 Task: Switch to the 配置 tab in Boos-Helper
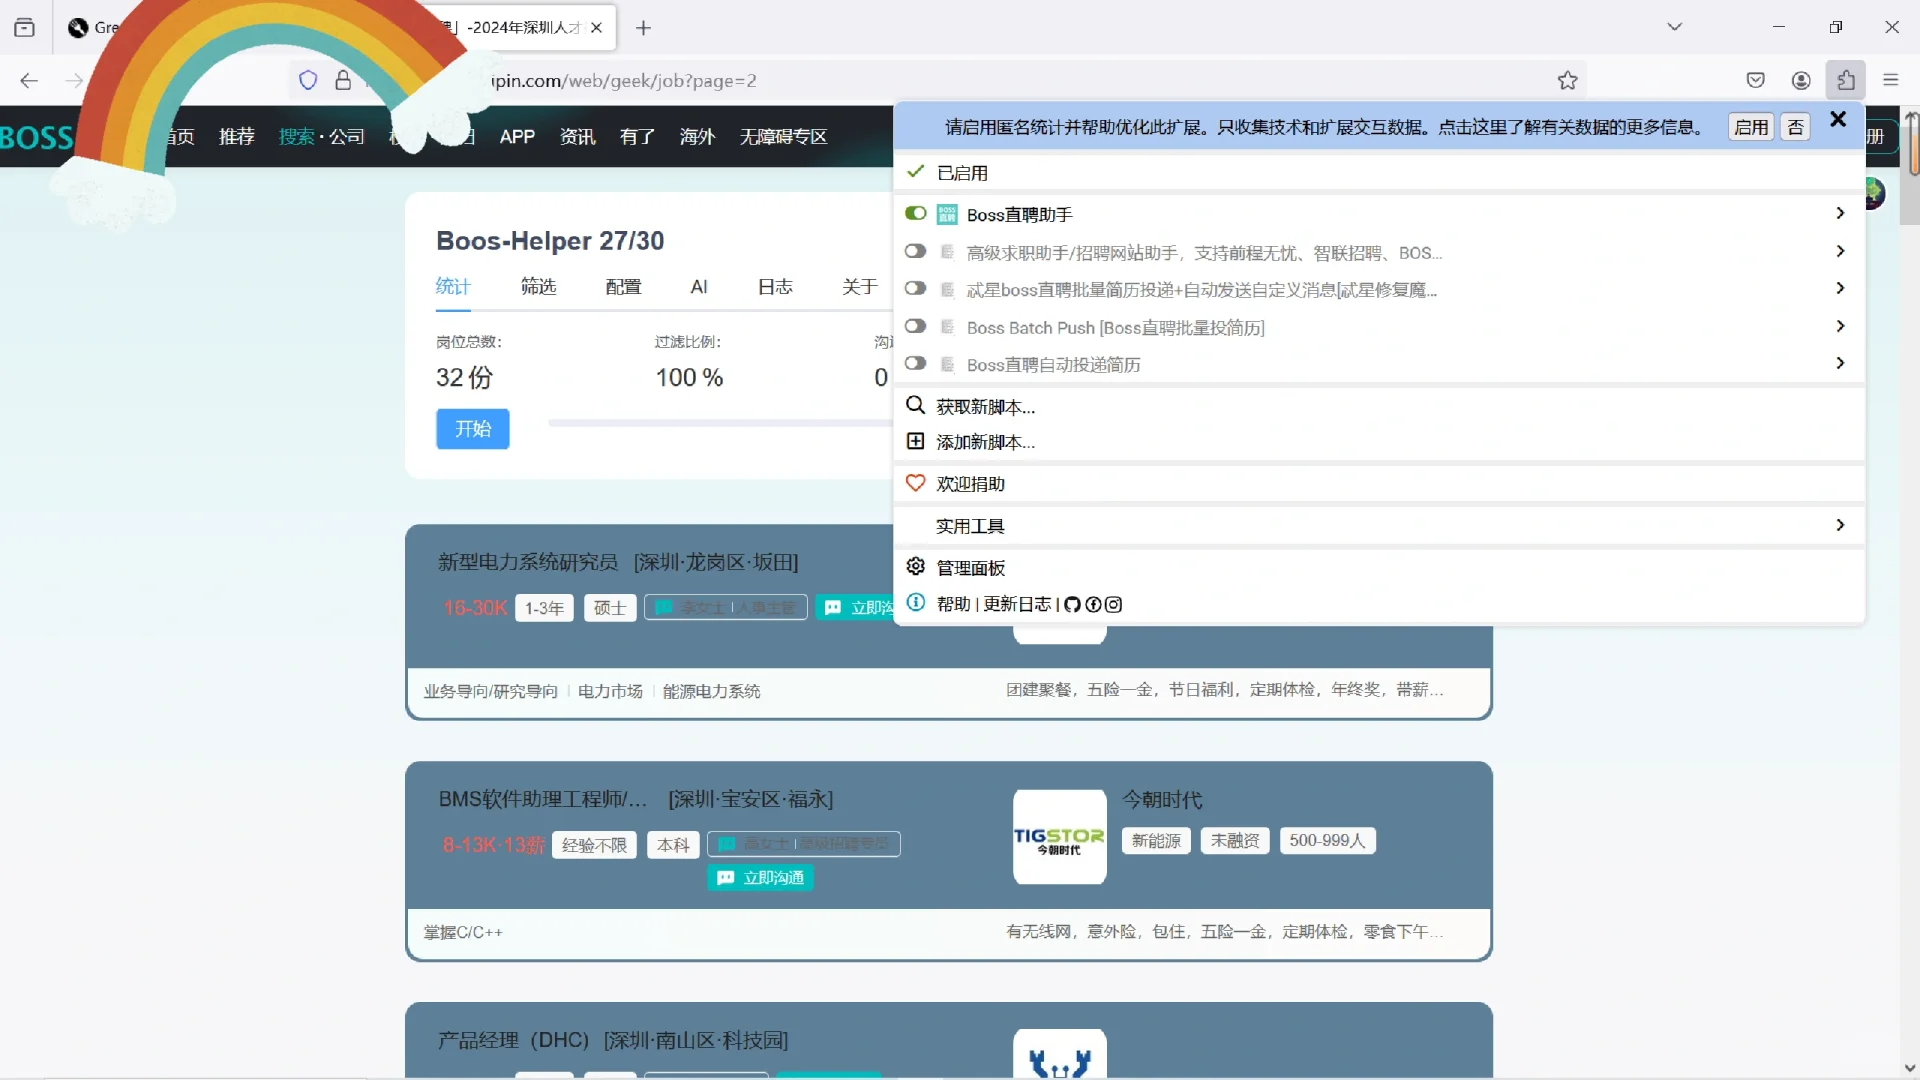click(622, 286)
